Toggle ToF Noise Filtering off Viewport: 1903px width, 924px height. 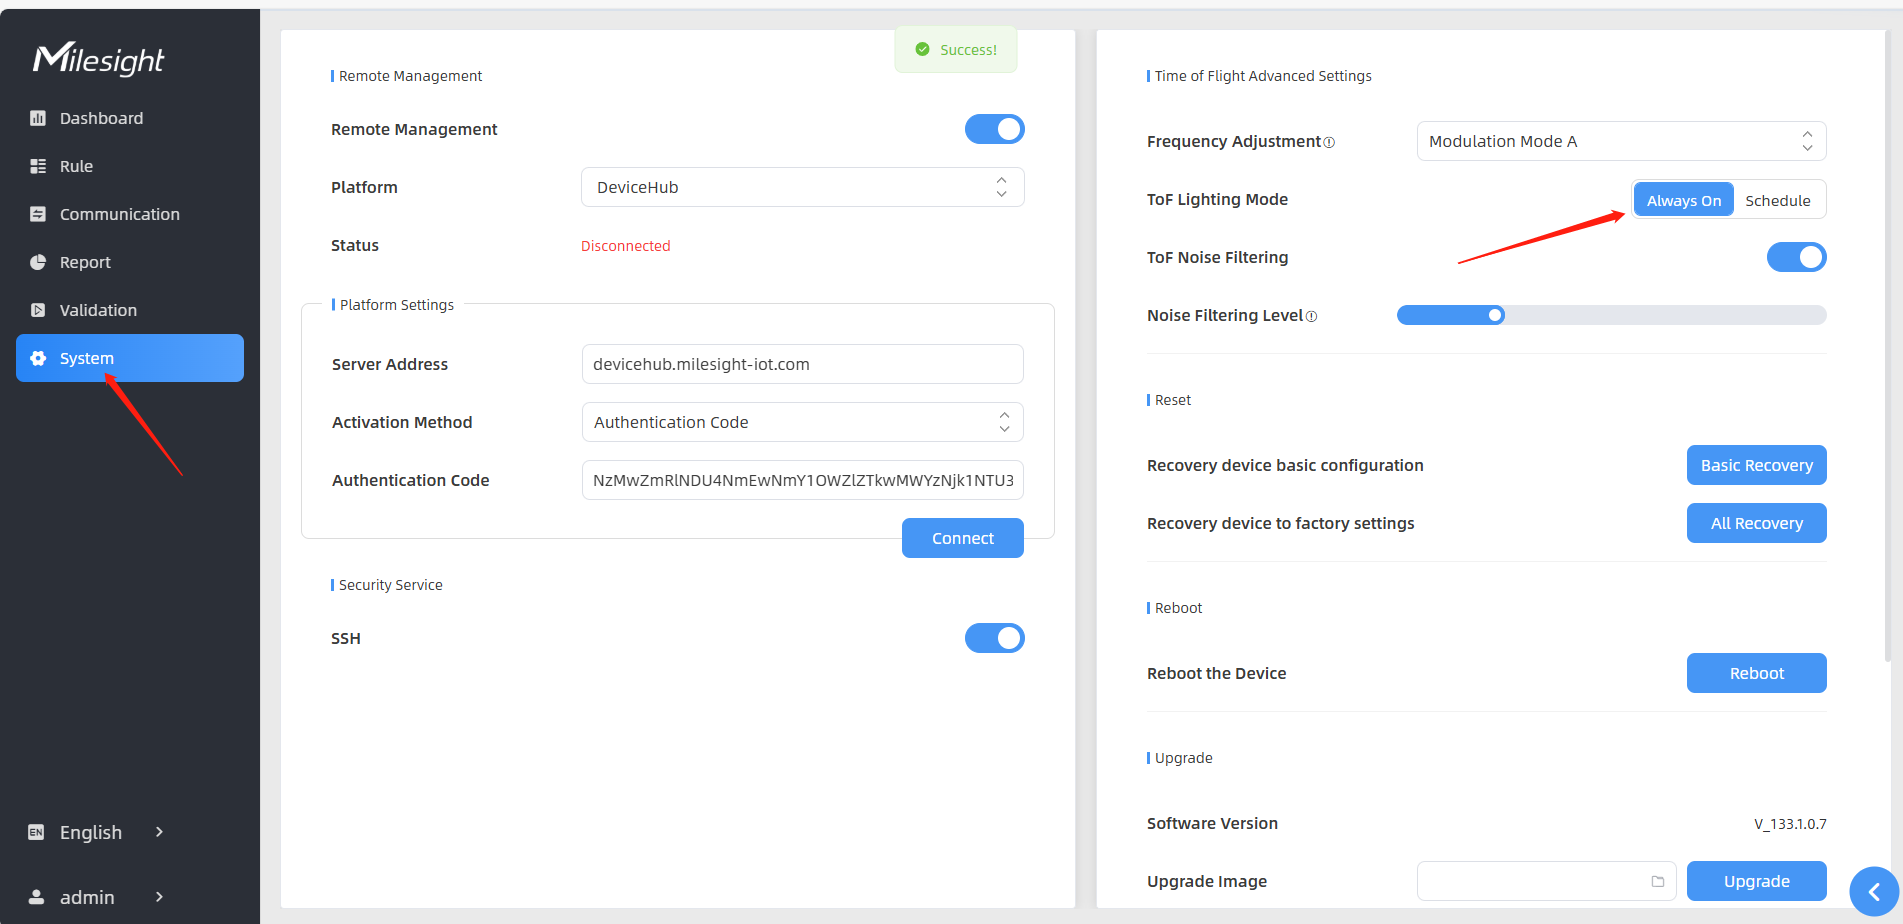point(1796,257)
